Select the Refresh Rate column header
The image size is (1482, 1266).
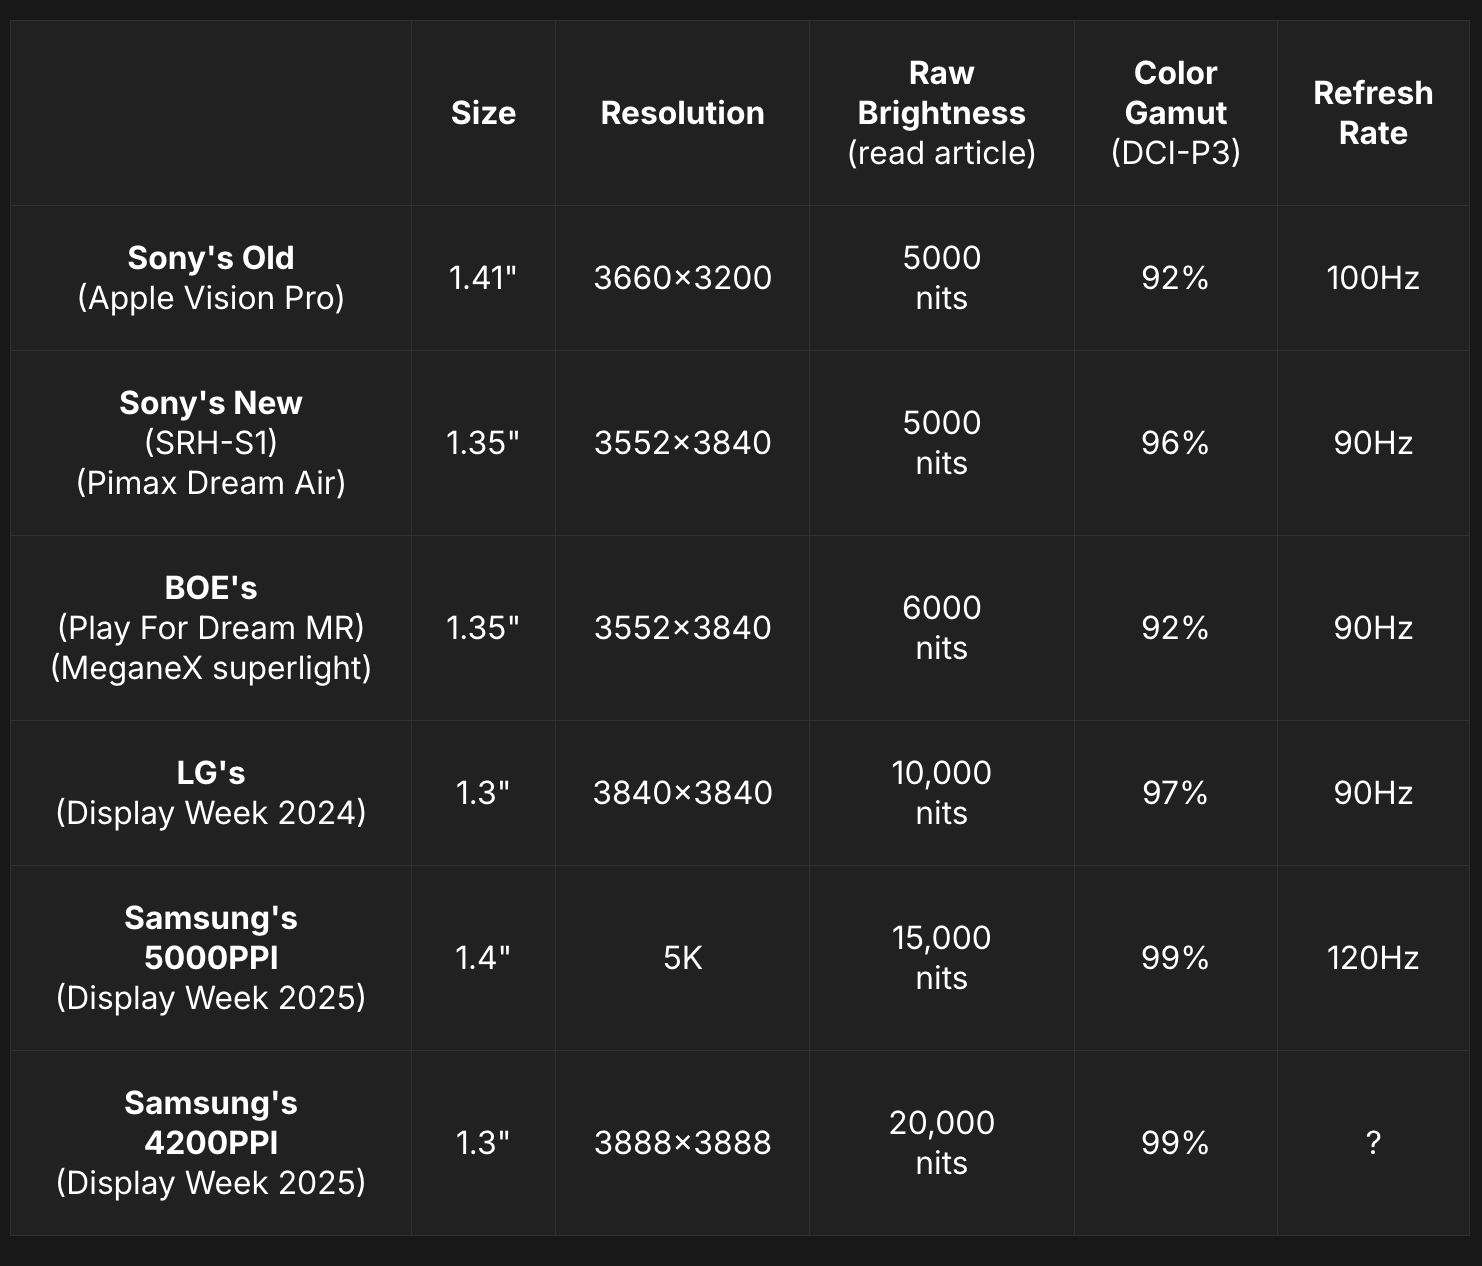pos(1373,113)
